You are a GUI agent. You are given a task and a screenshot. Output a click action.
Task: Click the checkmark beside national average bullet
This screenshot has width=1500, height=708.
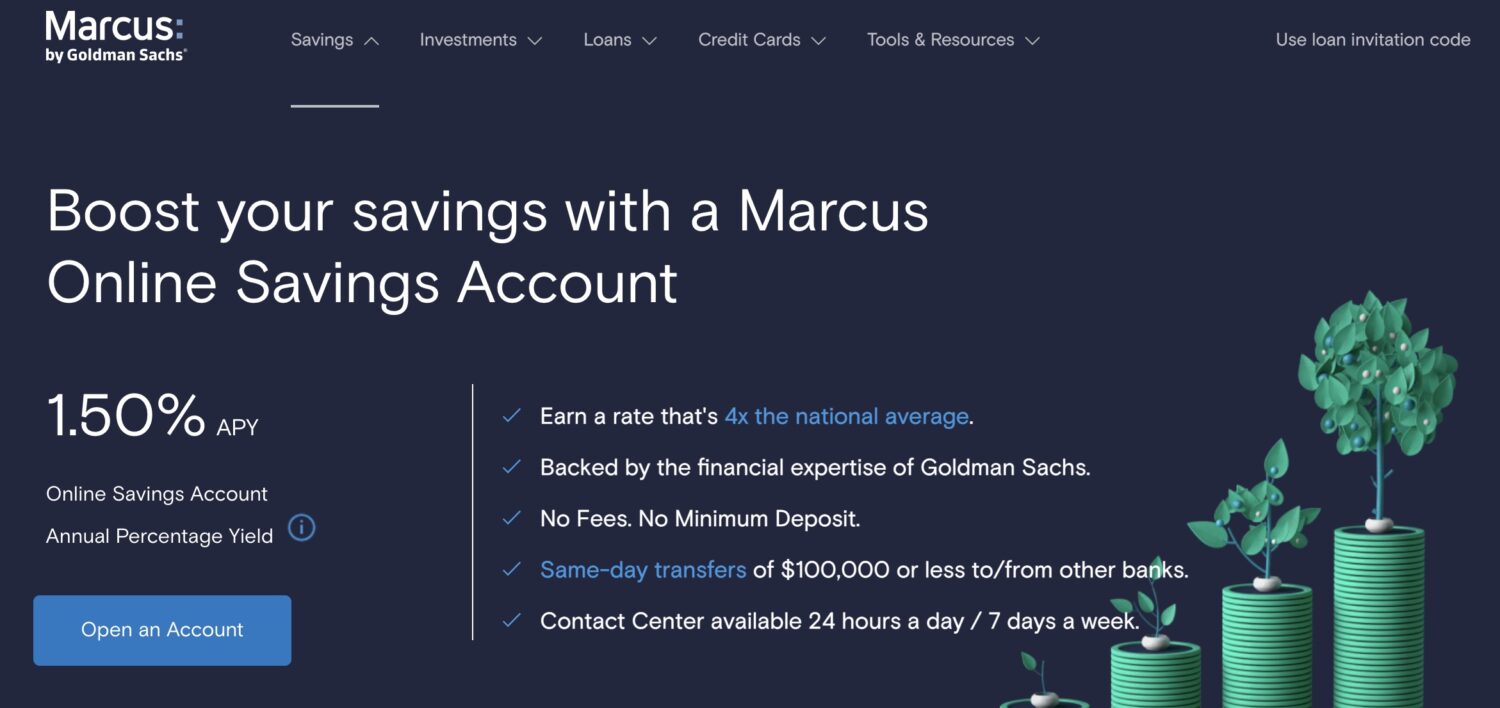tap(513, 415)
